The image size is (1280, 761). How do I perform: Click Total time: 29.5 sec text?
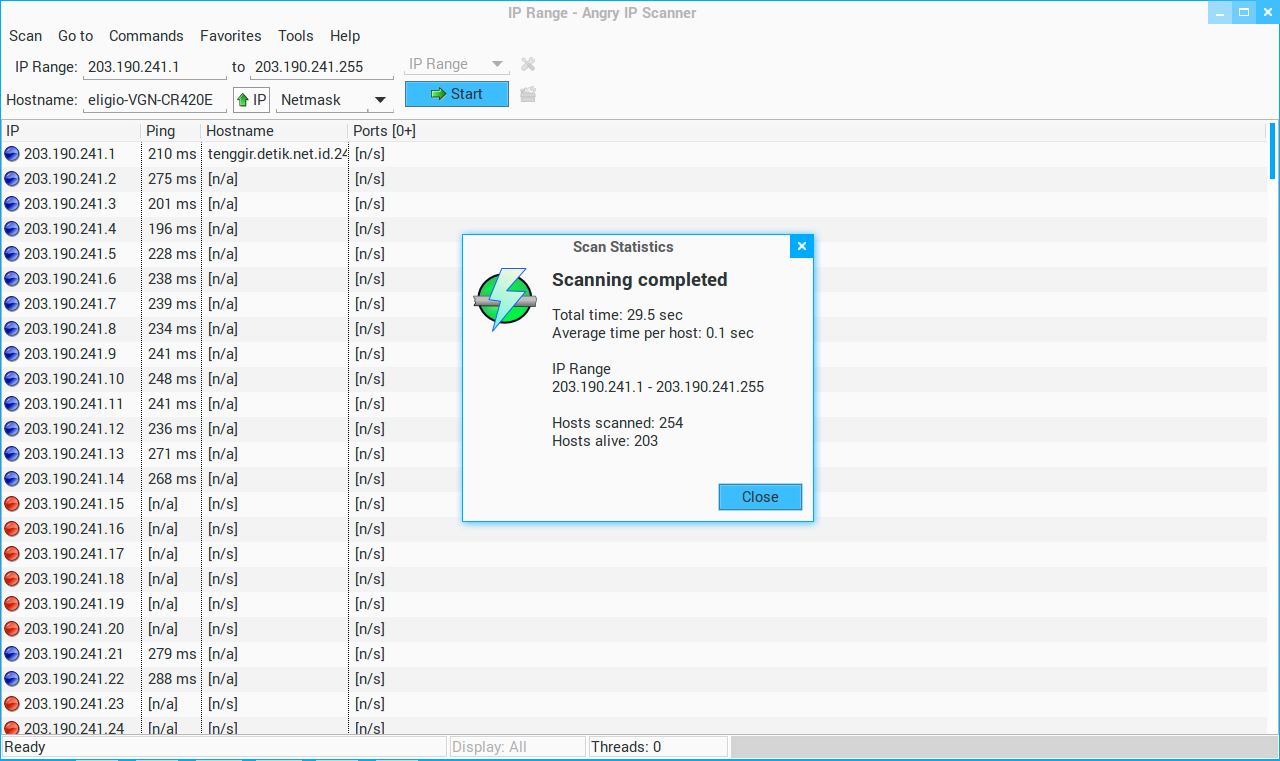pos(617,315)
